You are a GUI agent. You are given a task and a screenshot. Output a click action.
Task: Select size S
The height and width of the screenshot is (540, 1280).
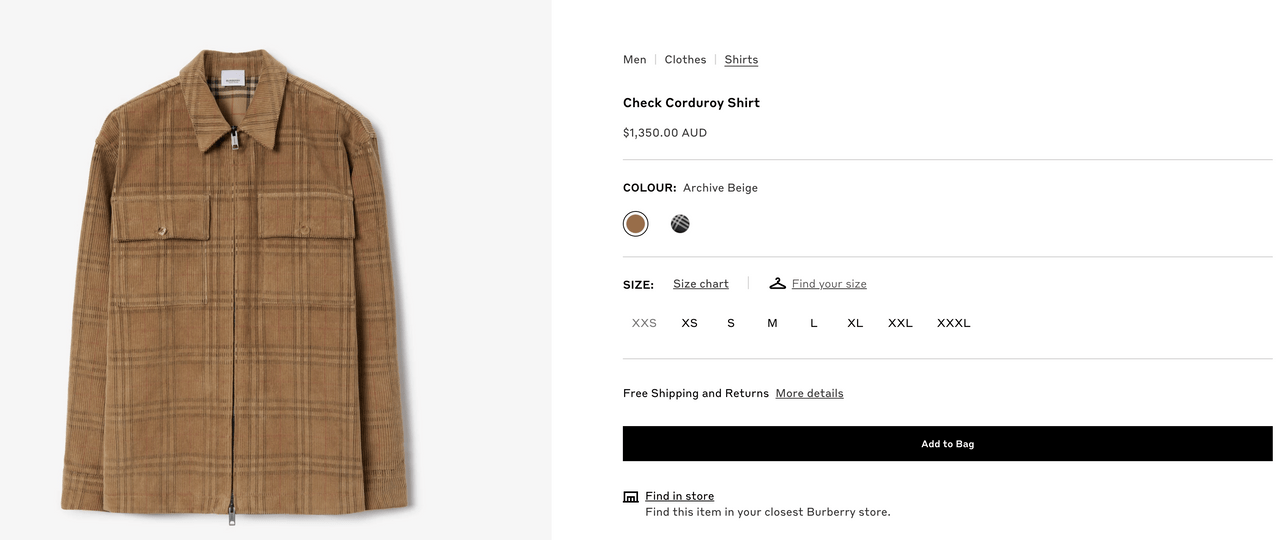pyautogui.click(x=731, y=323)
